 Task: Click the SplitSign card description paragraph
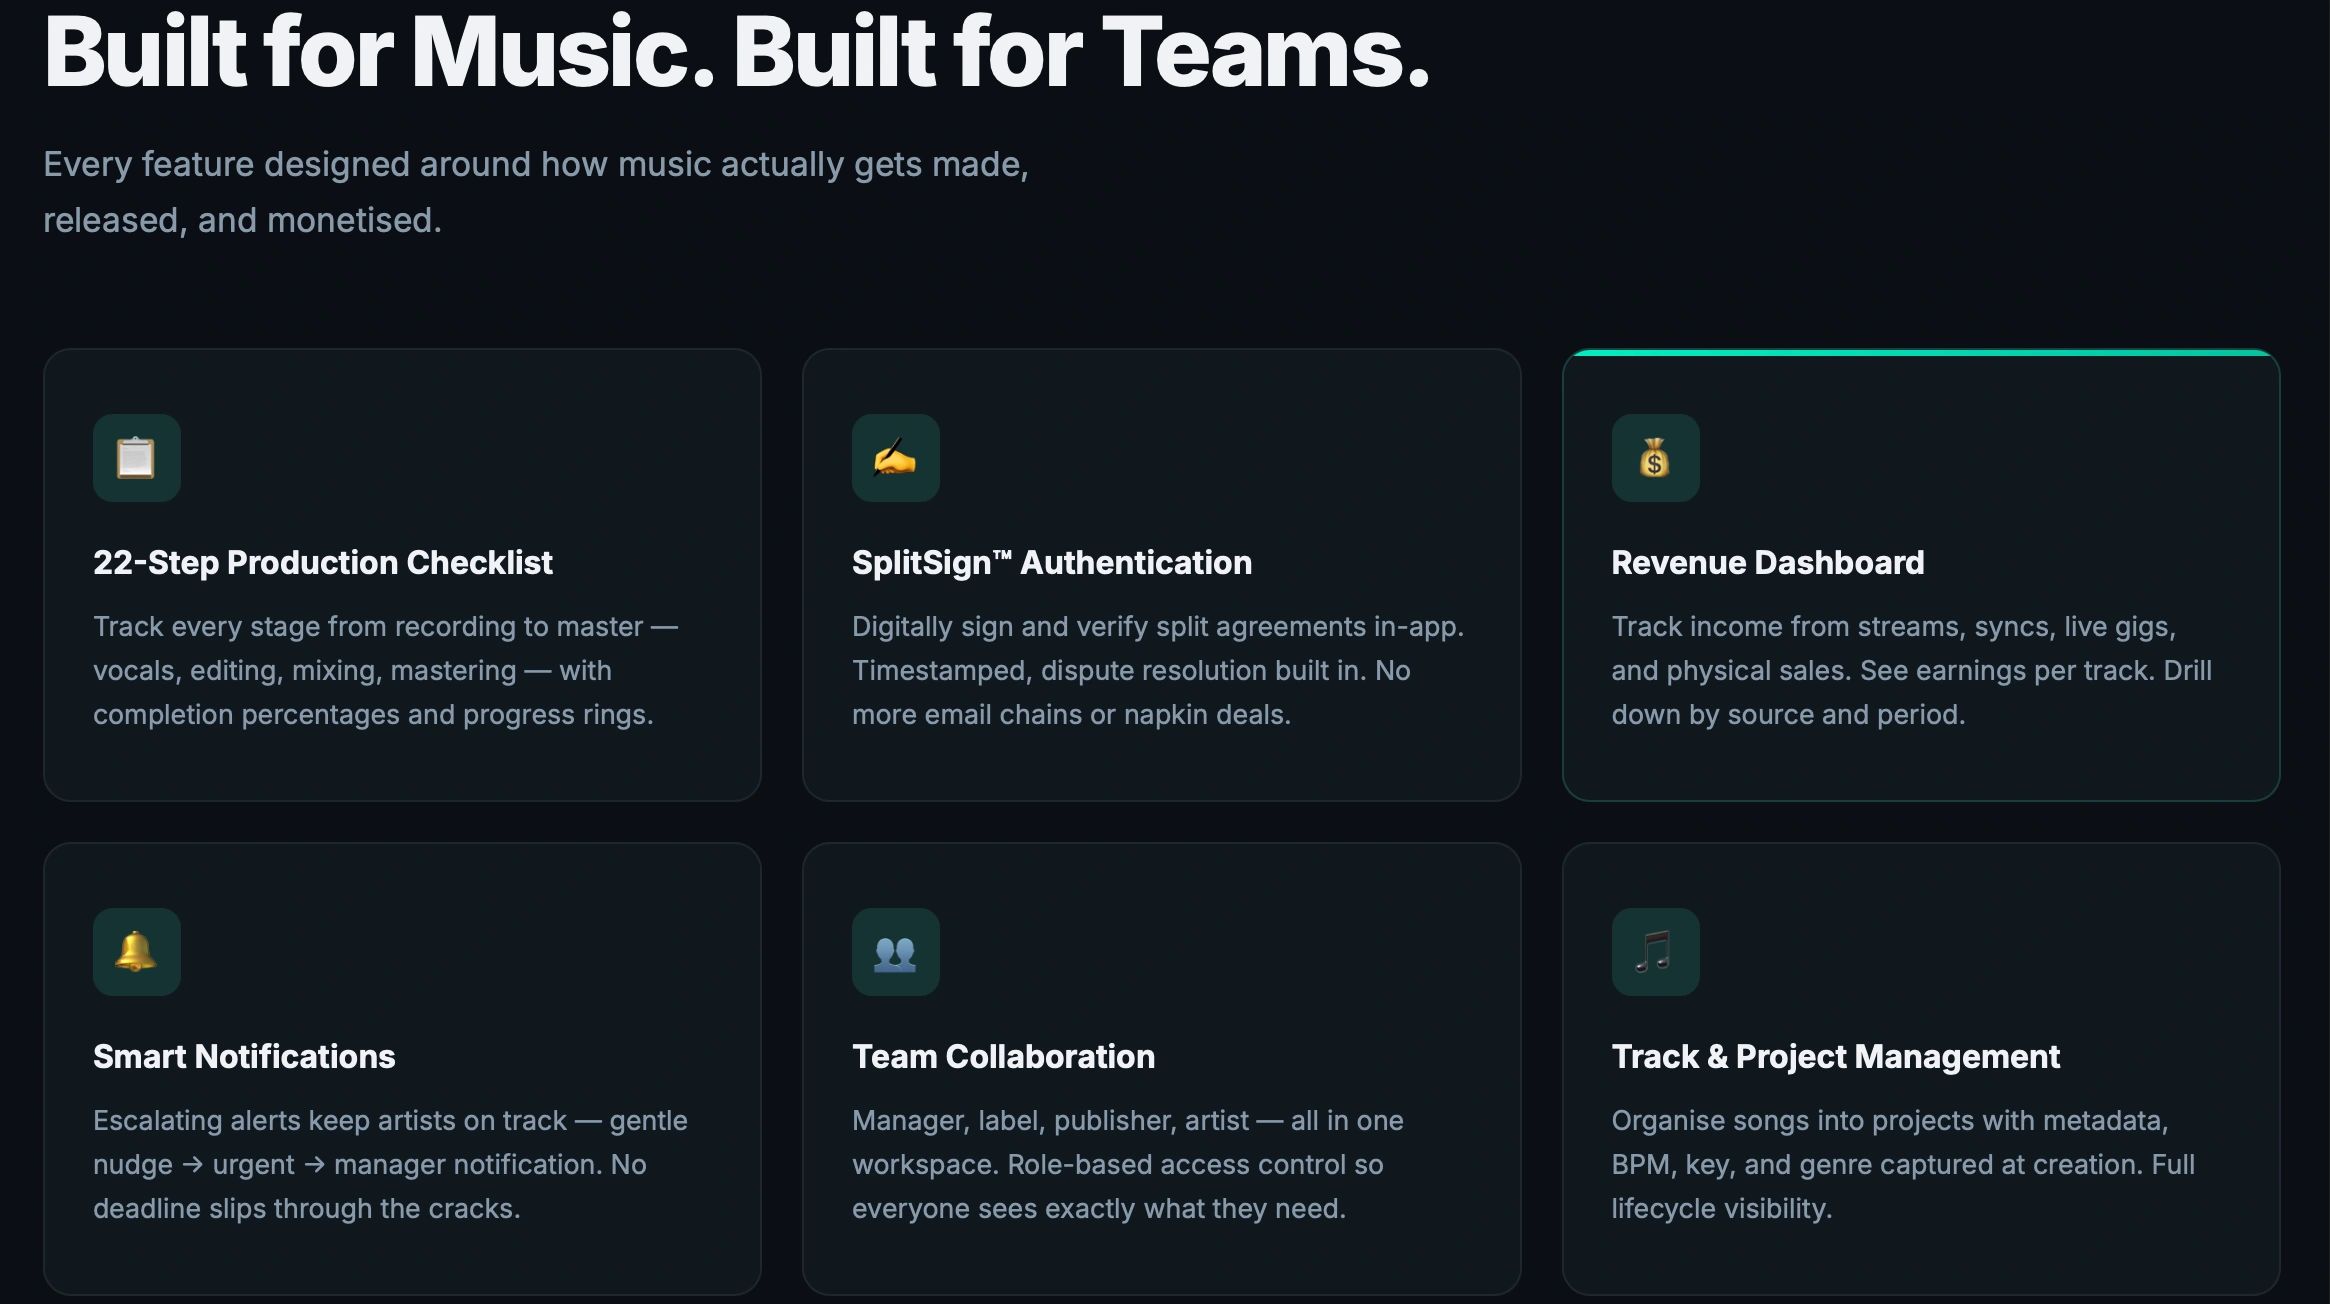(1156, 670)
